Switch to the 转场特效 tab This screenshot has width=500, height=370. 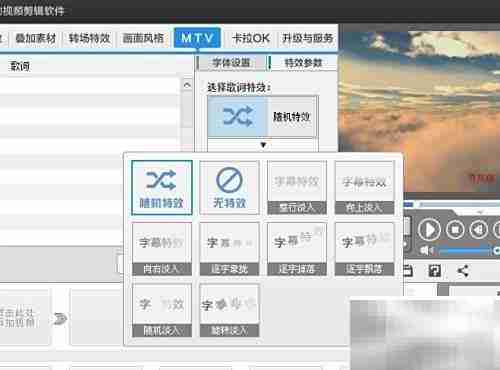click(x=89, y=38)
